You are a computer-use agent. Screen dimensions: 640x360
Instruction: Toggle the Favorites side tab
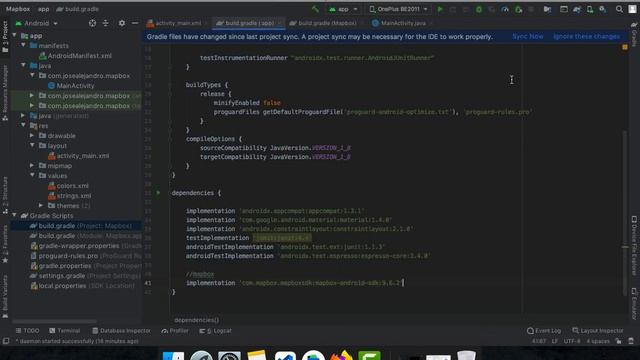coord(5,243)
